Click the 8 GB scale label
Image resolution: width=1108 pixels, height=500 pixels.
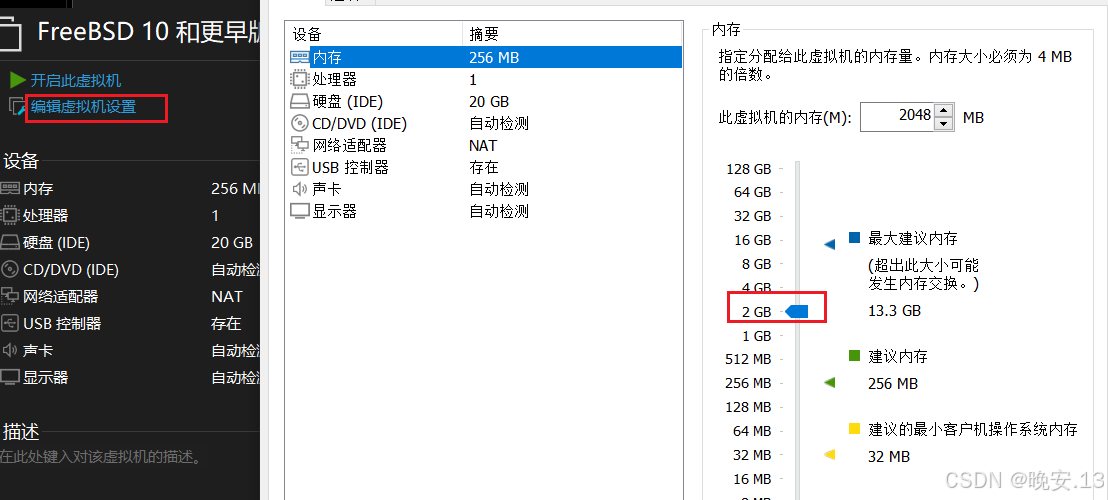757,264
